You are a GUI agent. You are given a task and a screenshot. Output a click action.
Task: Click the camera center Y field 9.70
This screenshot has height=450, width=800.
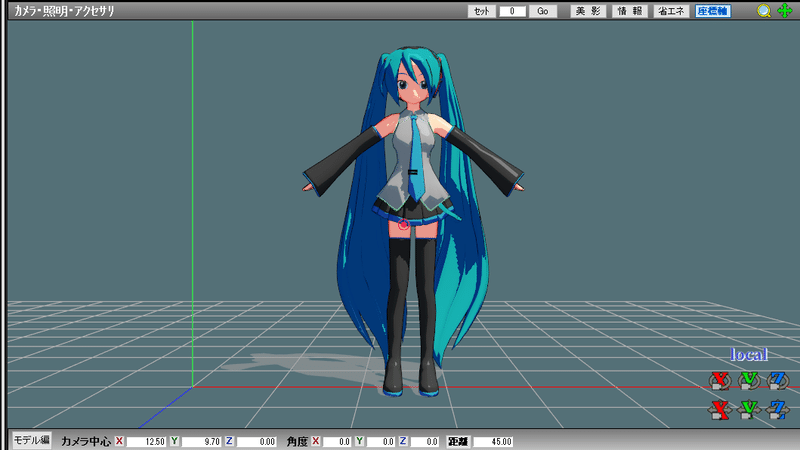pos(201,441)
